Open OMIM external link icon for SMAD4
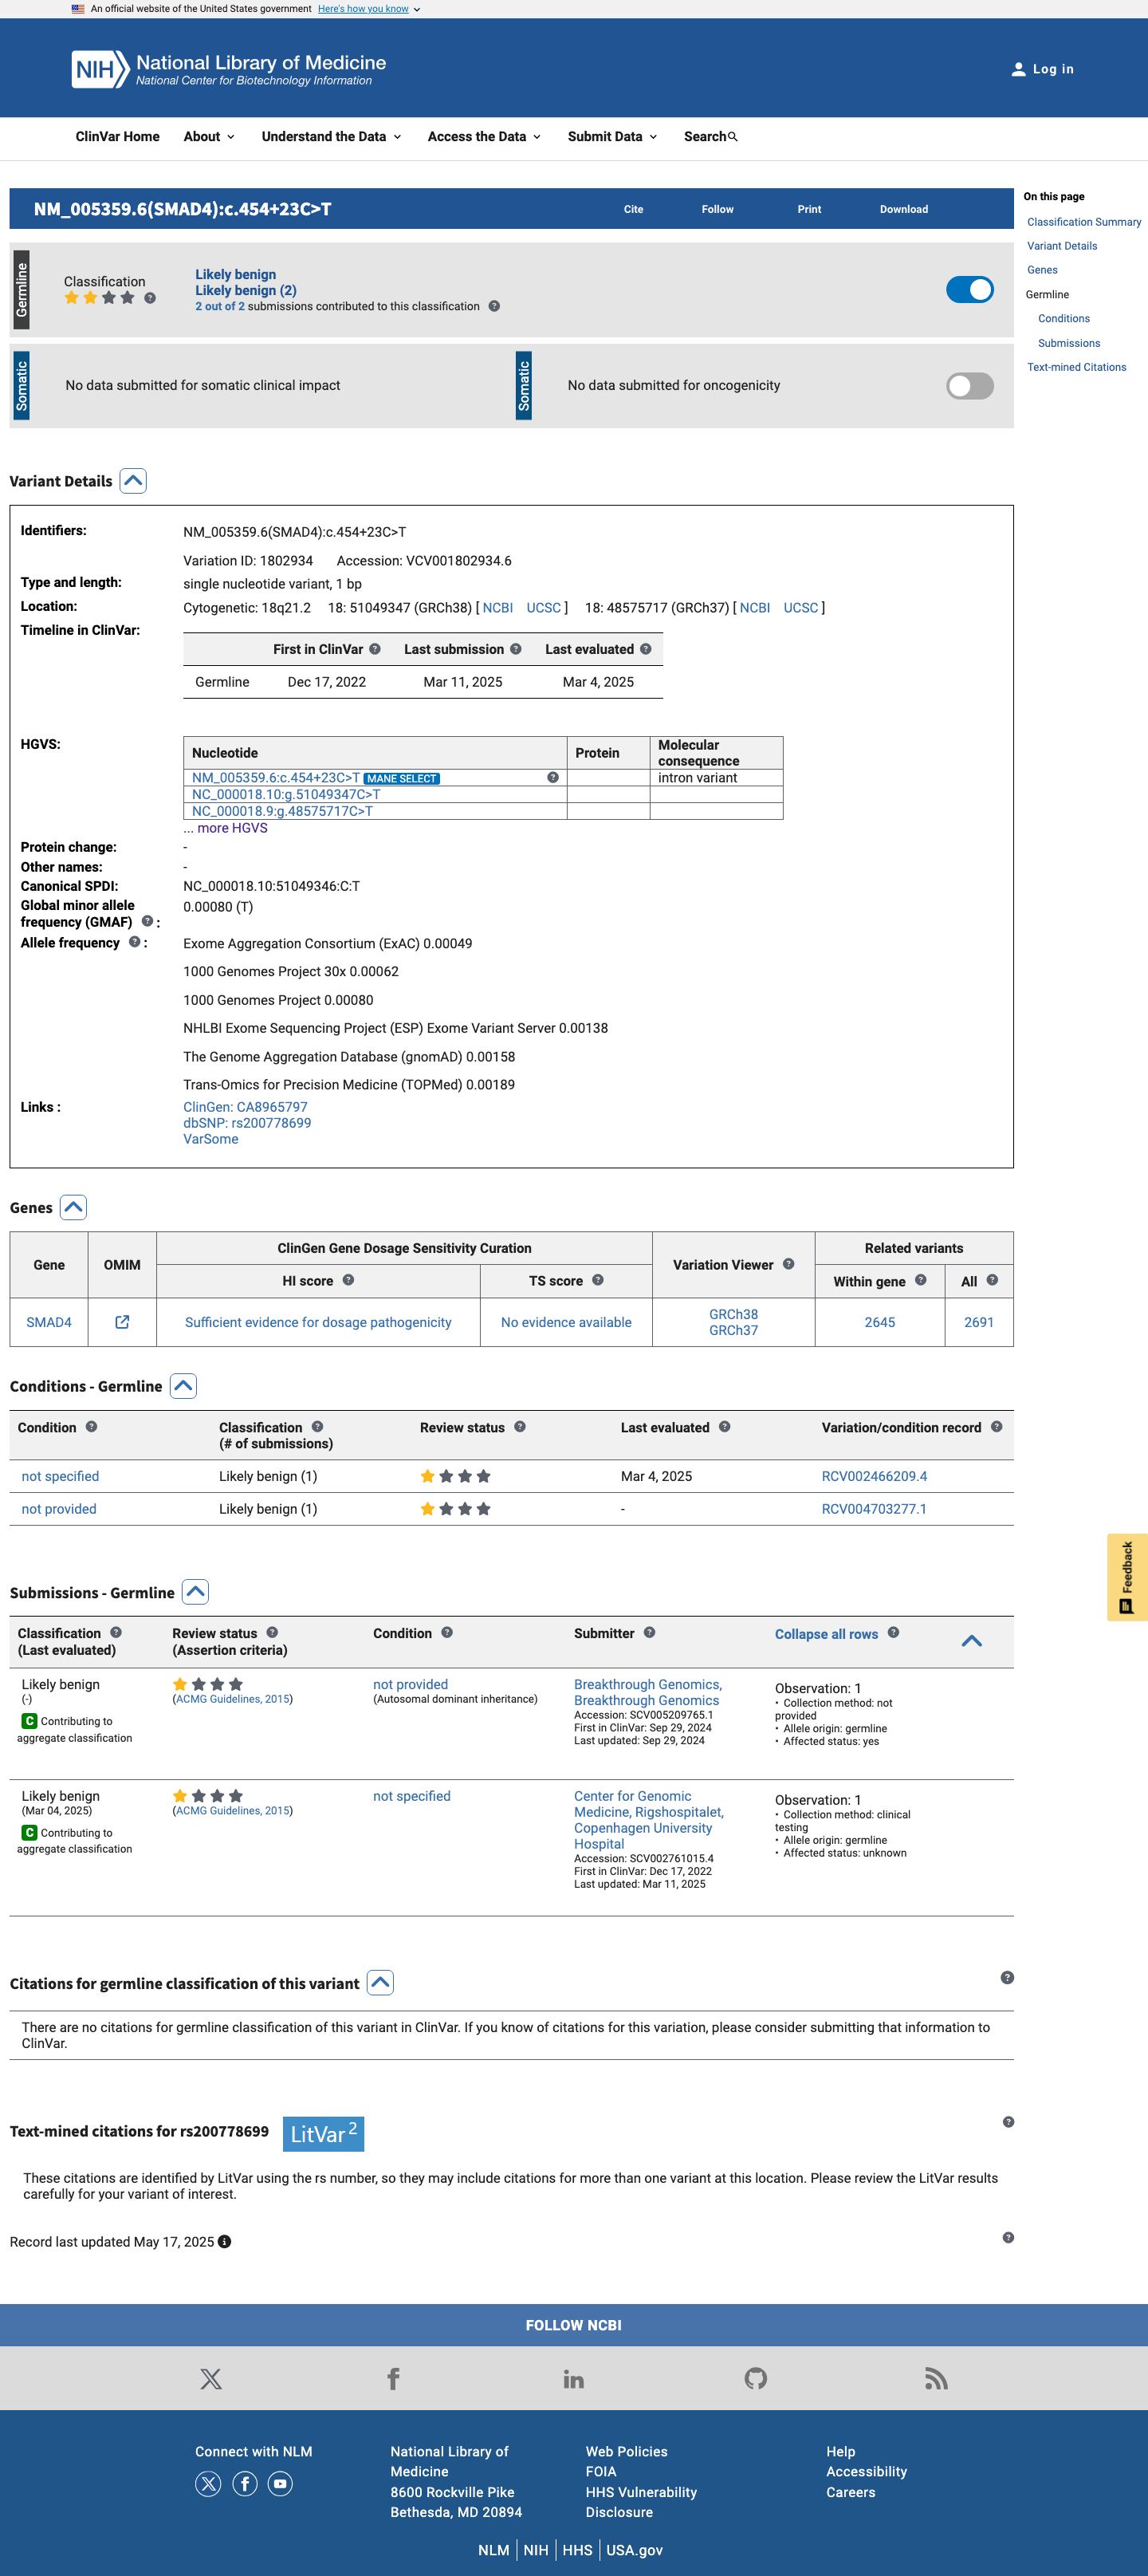The image size is (1148, 2576). [x=122, y=1322]
